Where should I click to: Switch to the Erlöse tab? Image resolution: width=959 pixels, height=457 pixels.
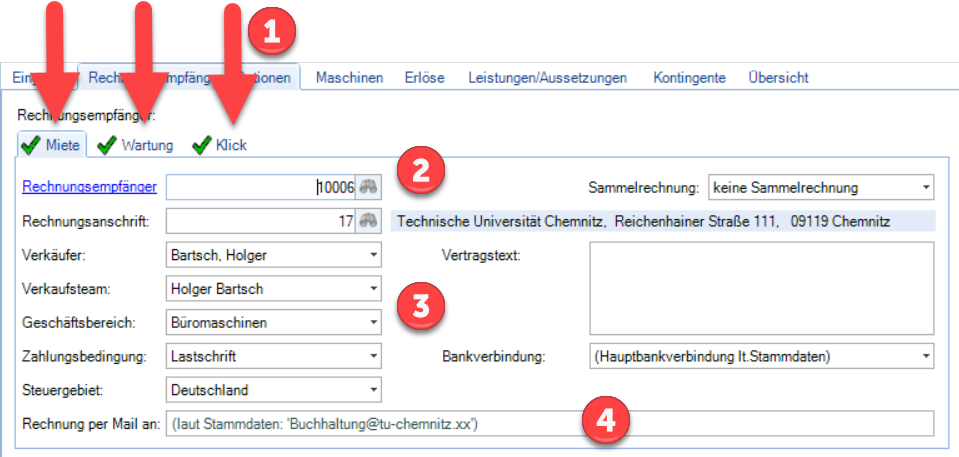(425, 77)
